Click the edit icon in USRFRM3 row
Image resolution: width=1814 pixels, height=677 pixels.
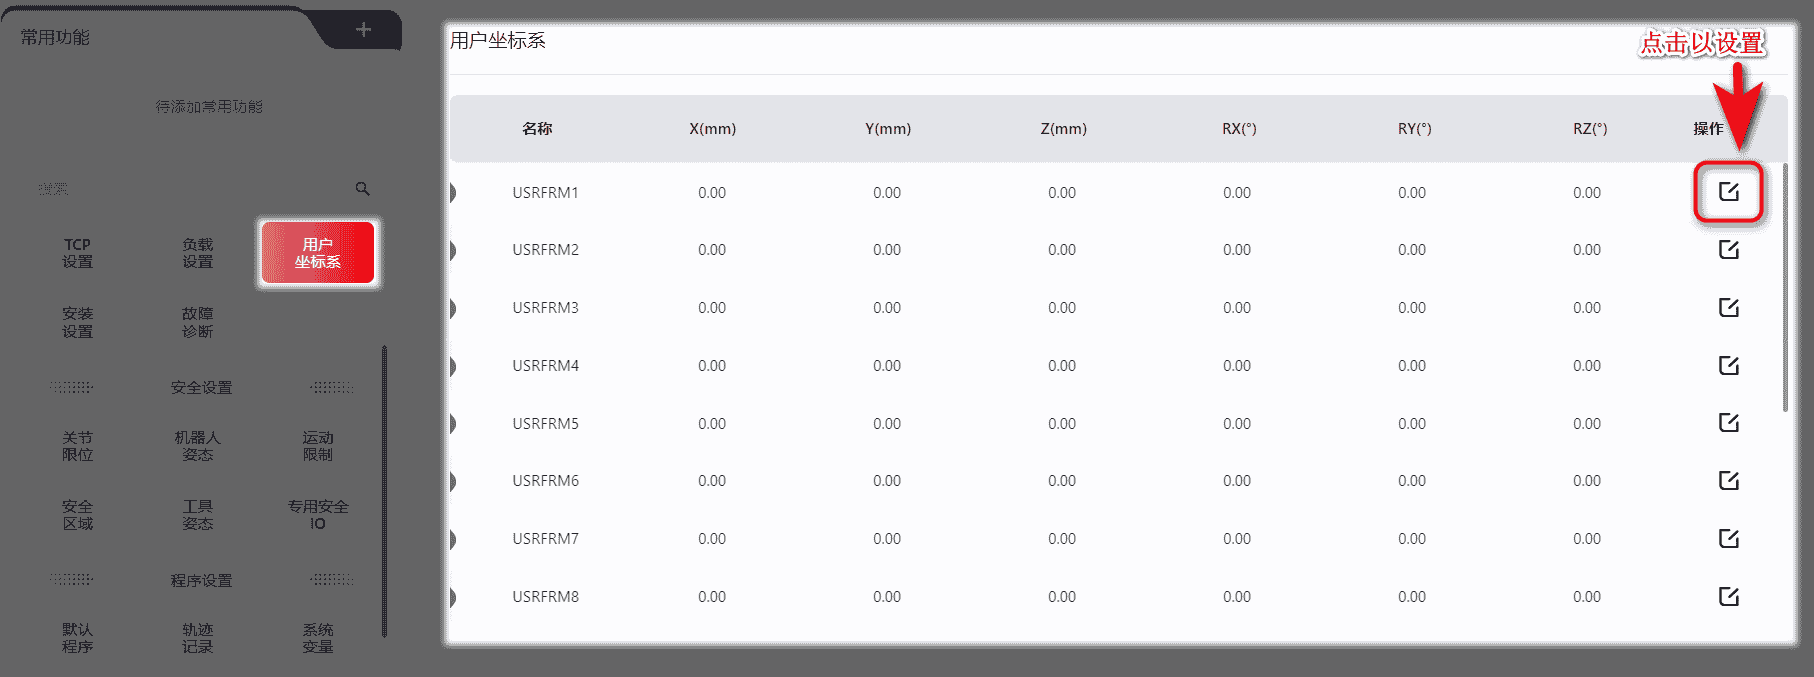(1728, 308)
